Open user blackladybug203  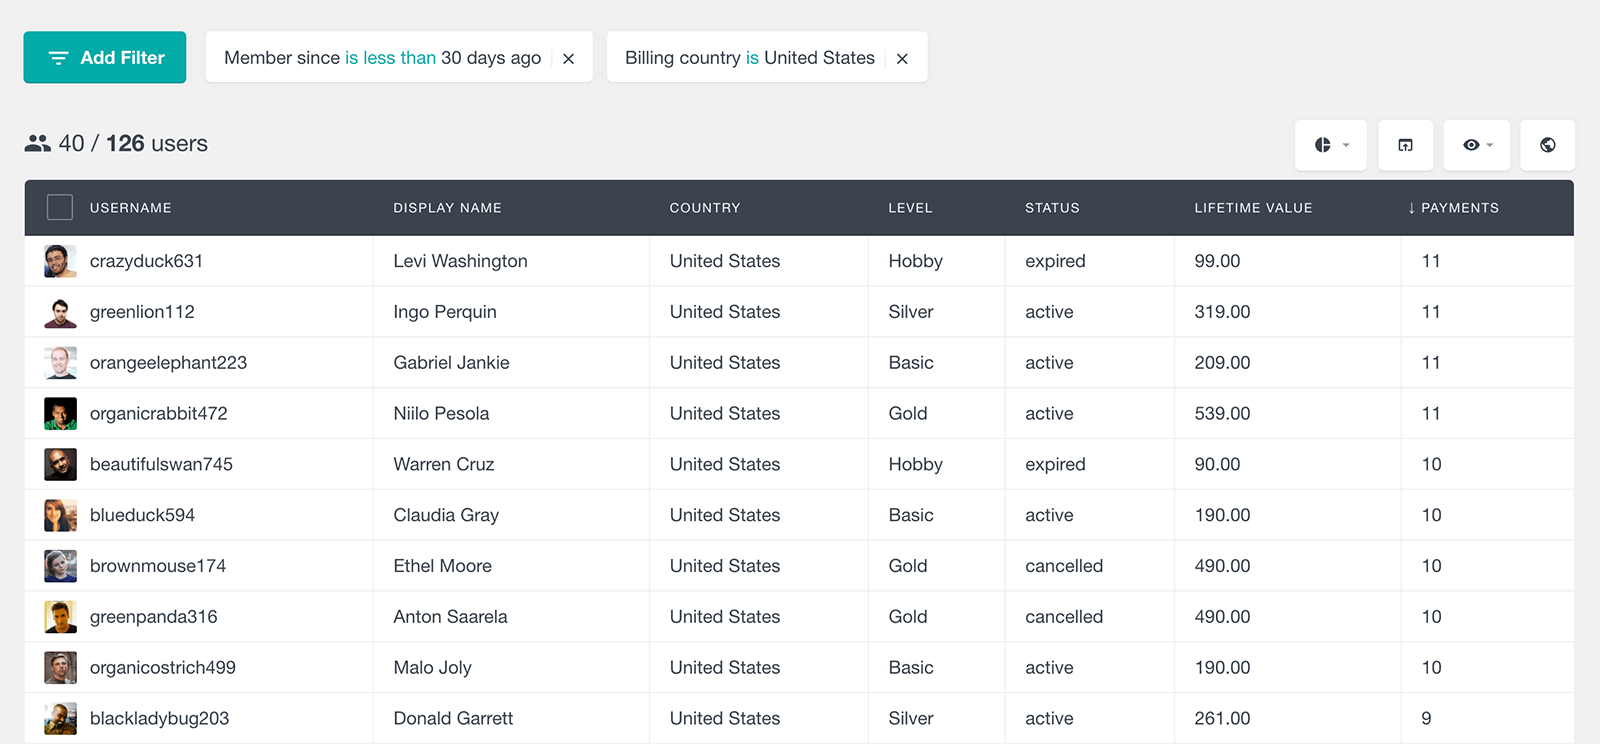pos(159,719)
